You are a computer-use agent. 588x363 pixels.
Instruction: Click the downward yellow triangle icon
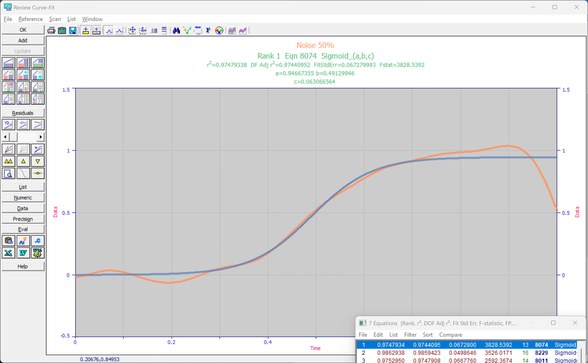pos(38,161)
